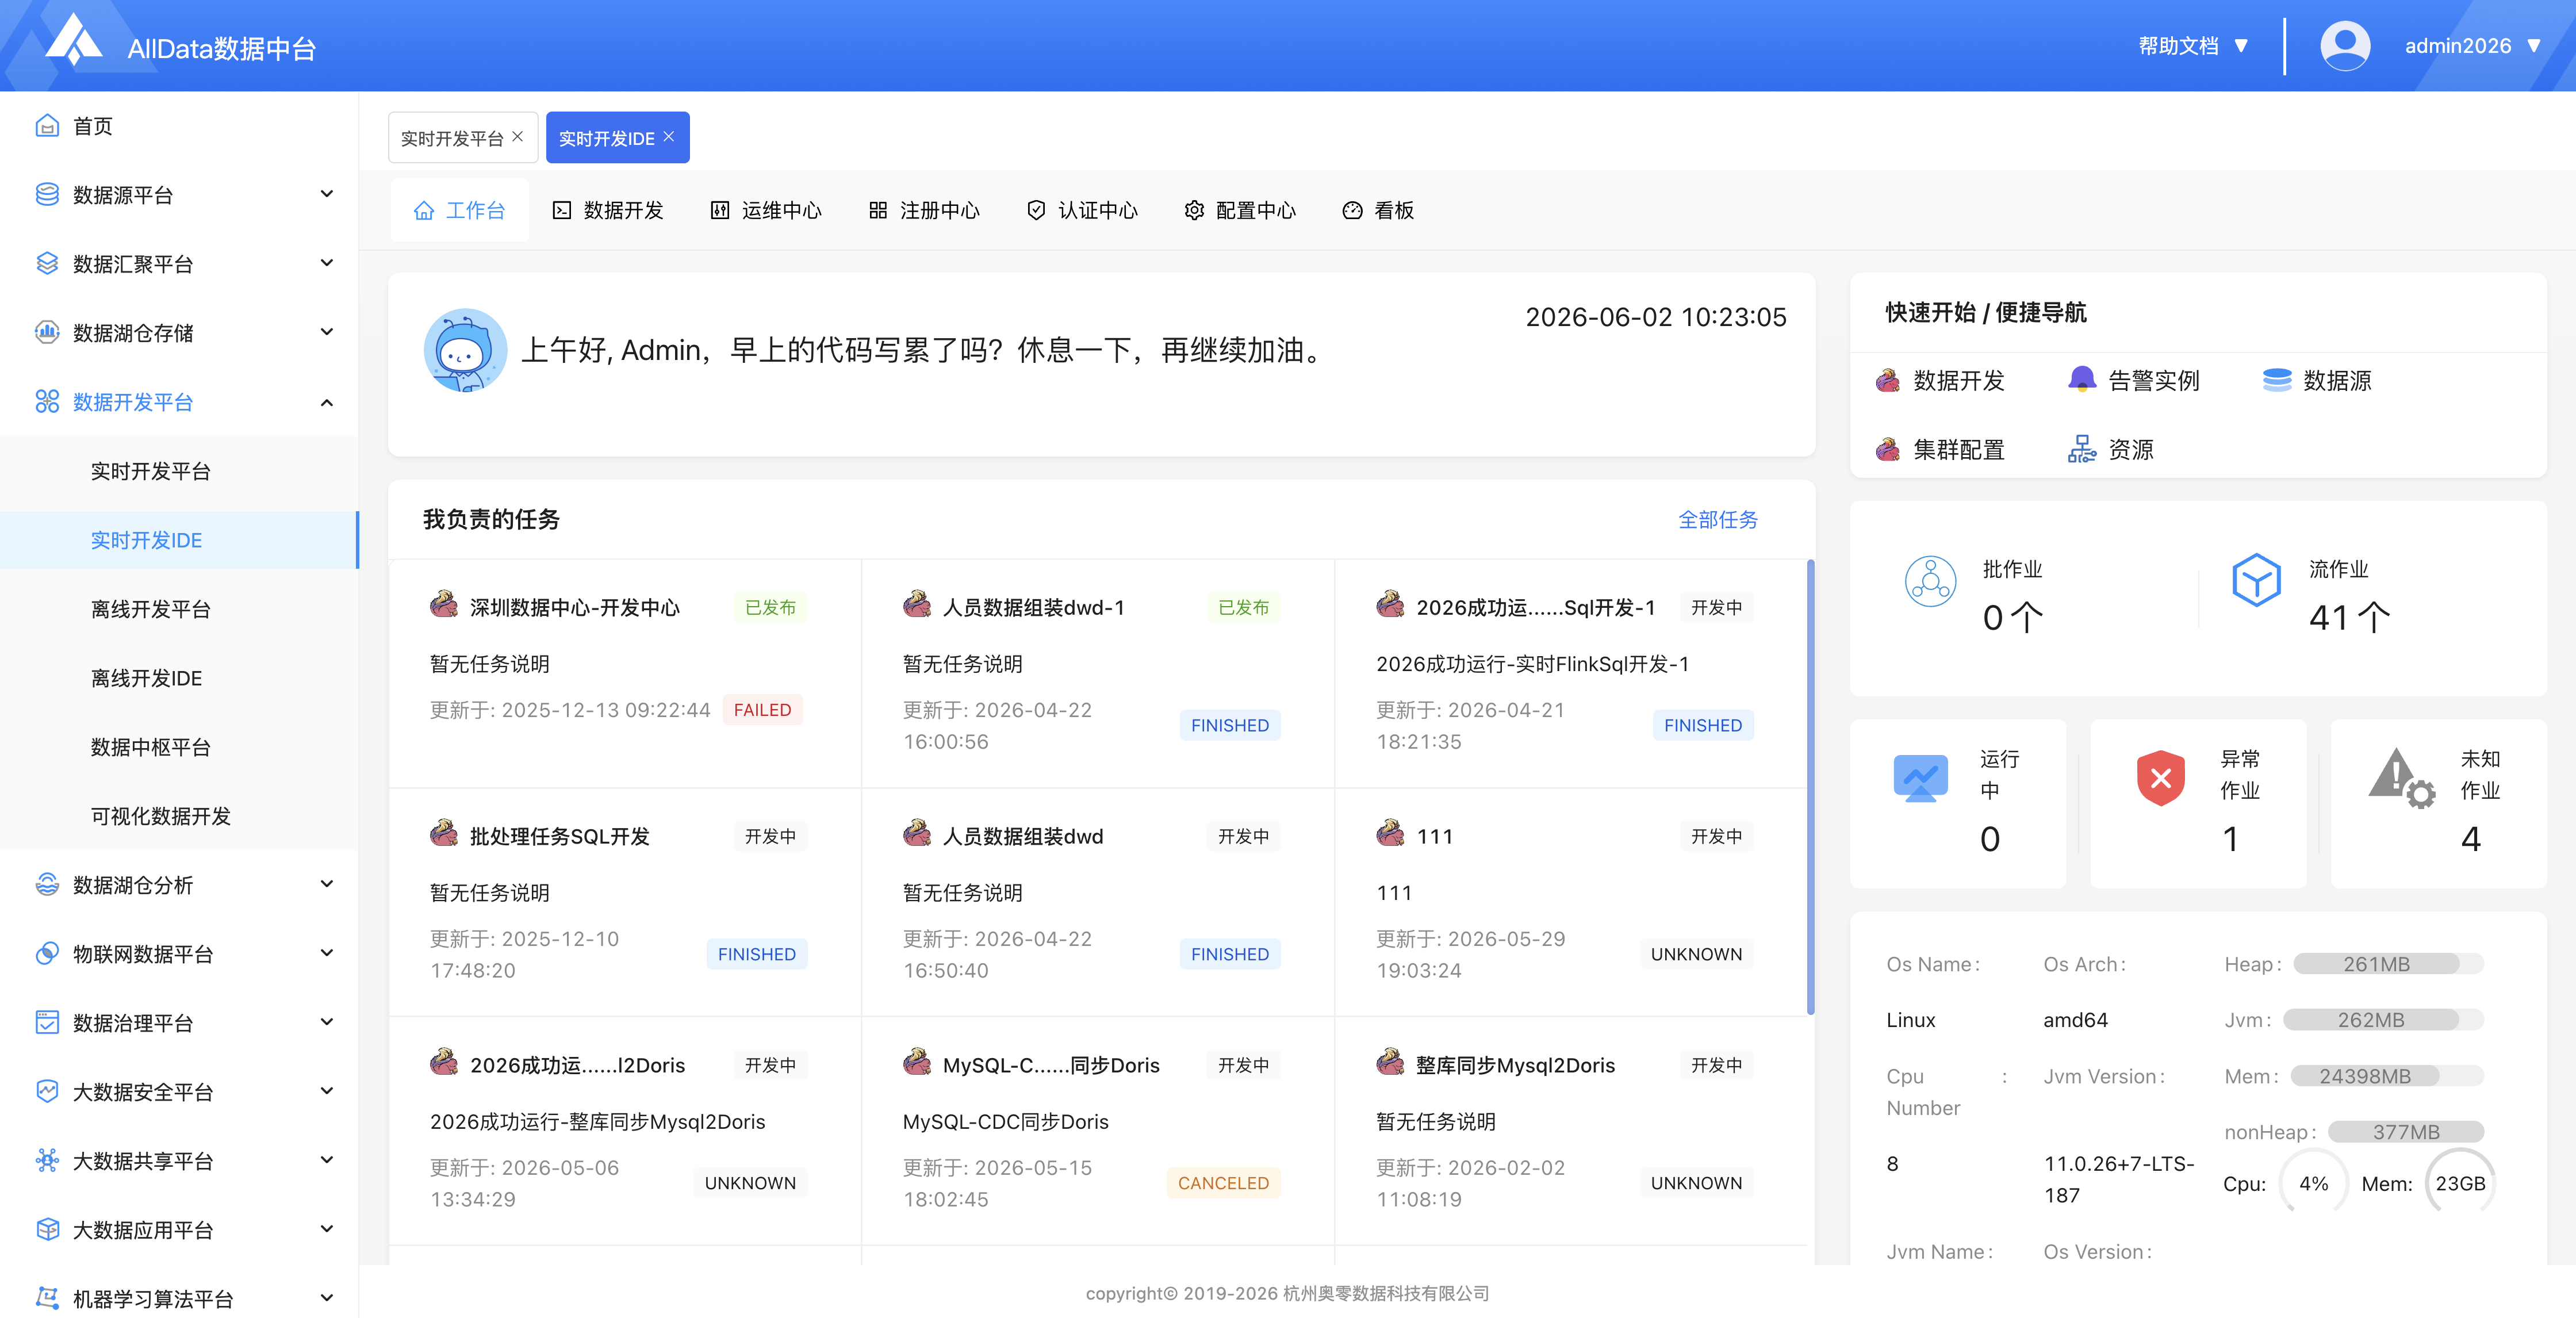Click the 物联网数据平台 icon

pyautogui.click(x=47, y=953)
